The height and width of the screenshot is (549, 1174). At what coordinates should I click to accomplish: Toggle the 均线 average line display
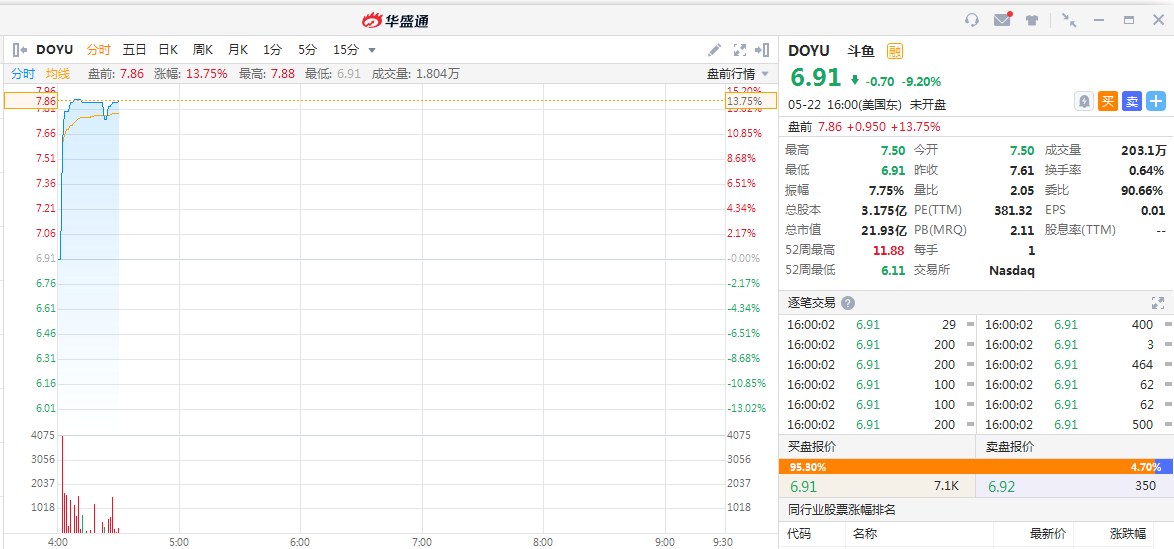pos(58,74)
